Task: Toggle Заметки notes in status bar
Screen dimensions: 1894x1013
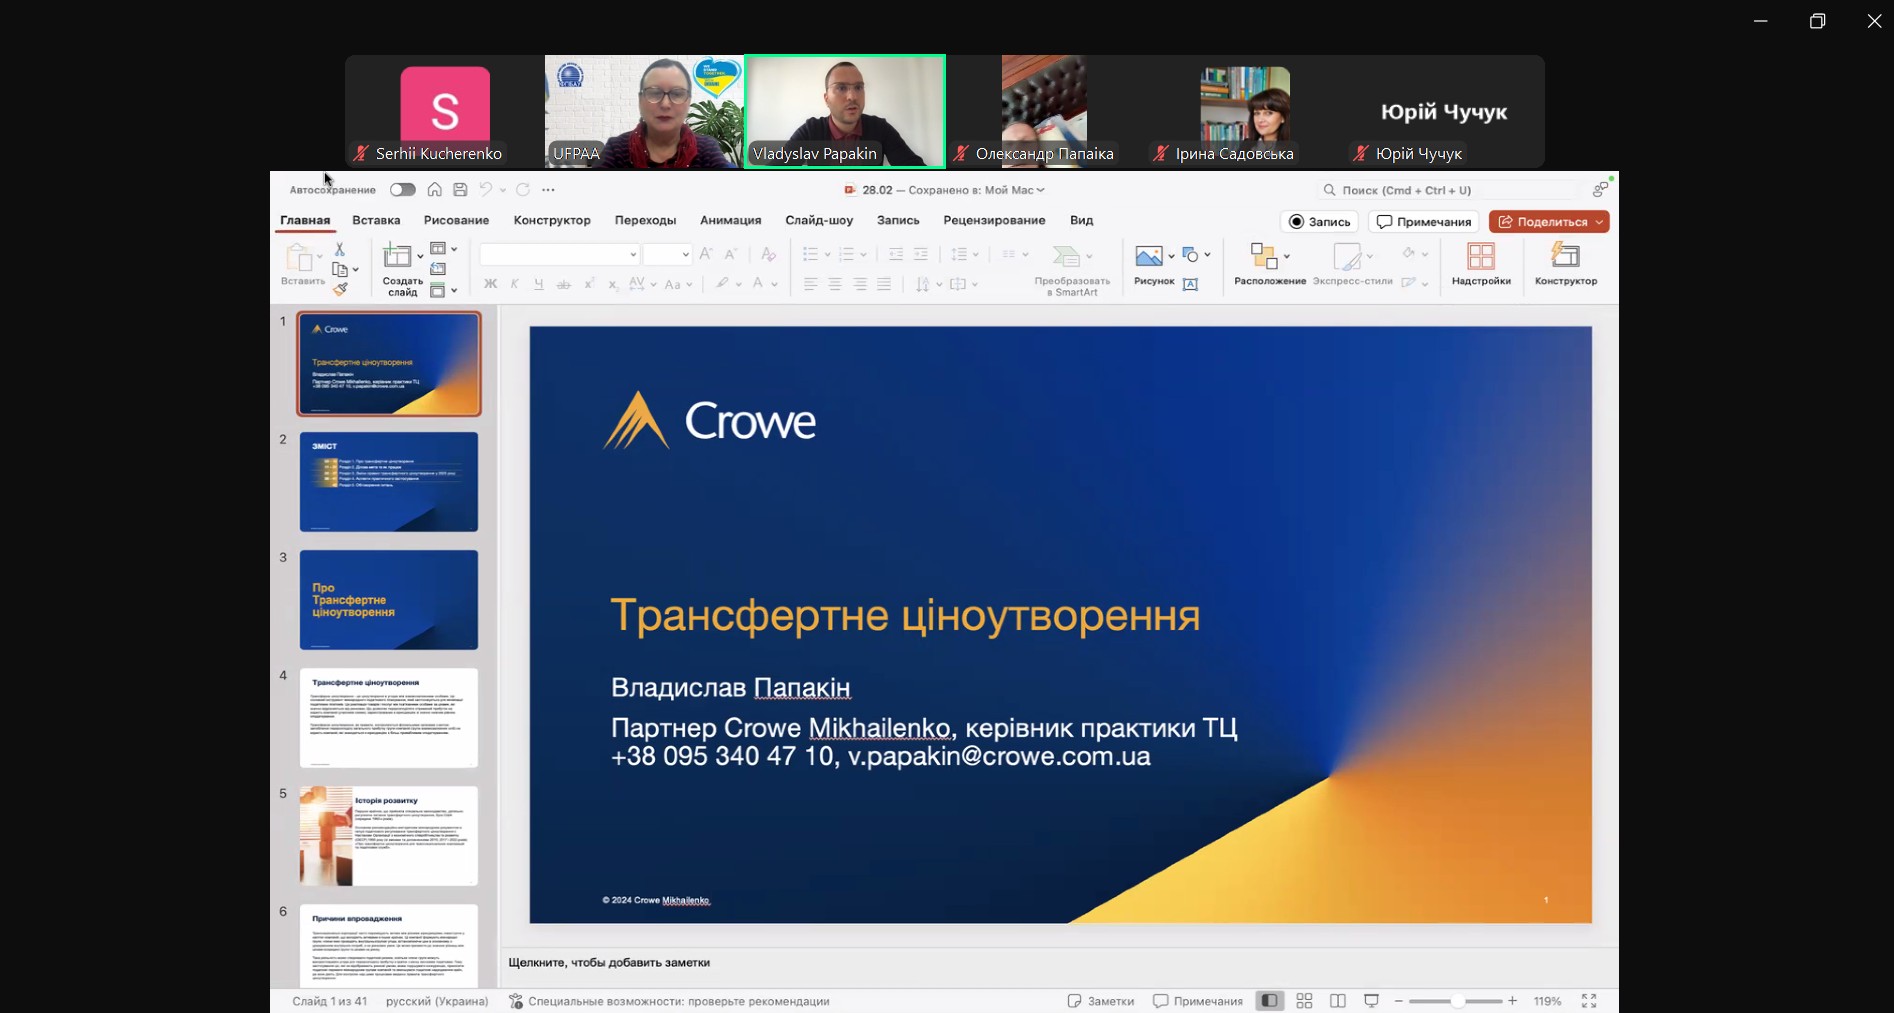Action: pyautogui.click(x=1101, y=1001)
